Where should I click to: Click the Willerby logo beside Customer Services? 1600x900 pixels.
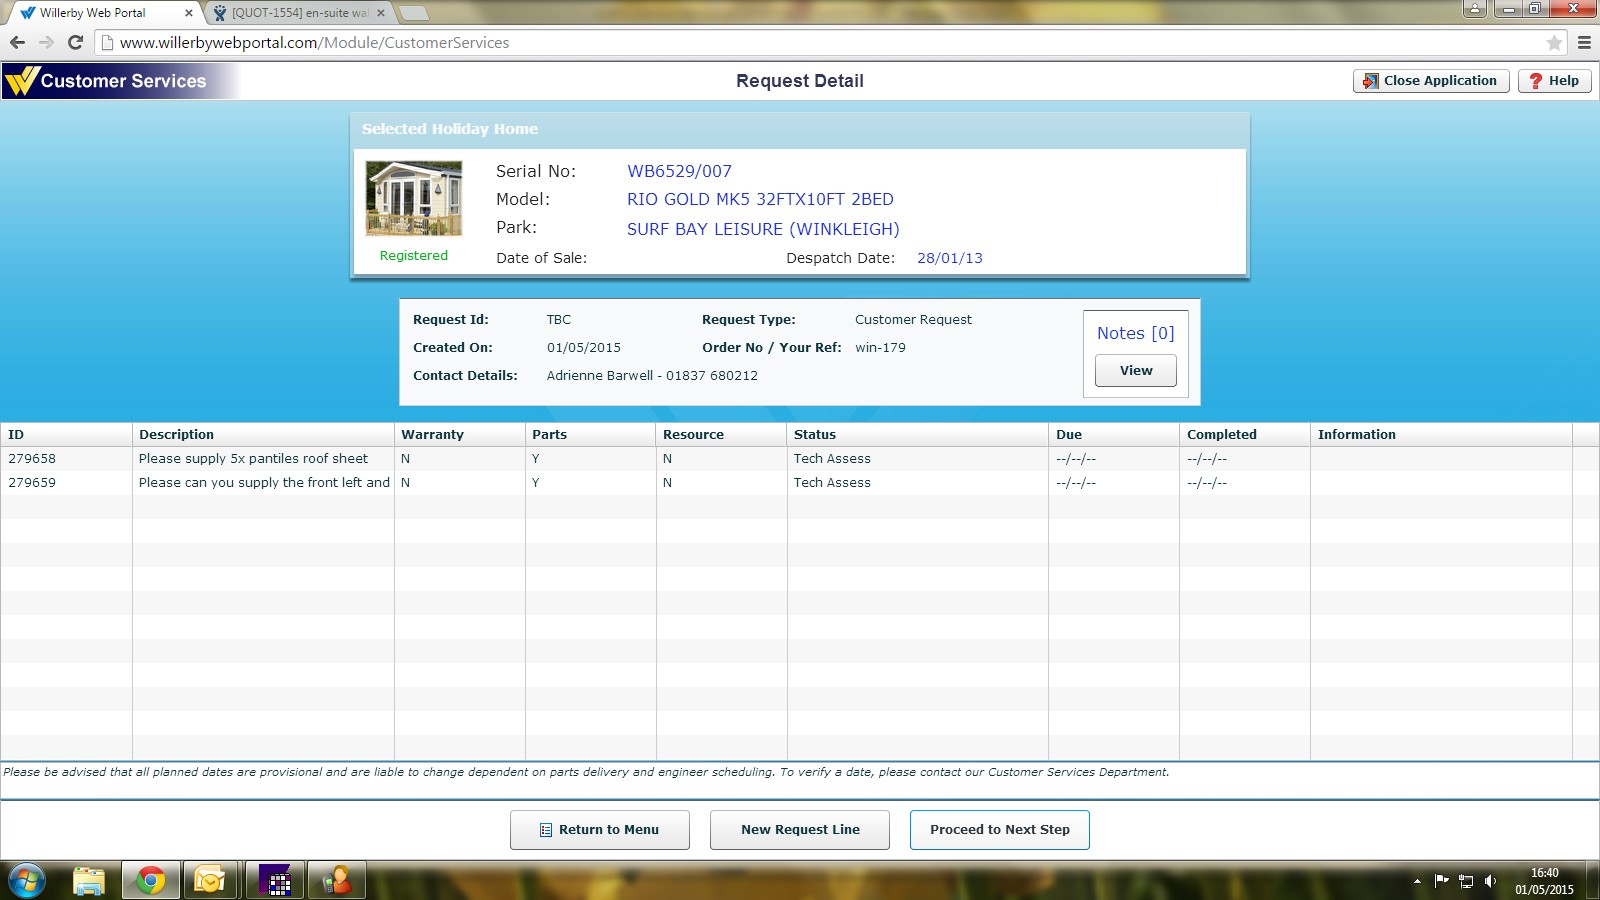pyautogui.click(x=22, y=81)
